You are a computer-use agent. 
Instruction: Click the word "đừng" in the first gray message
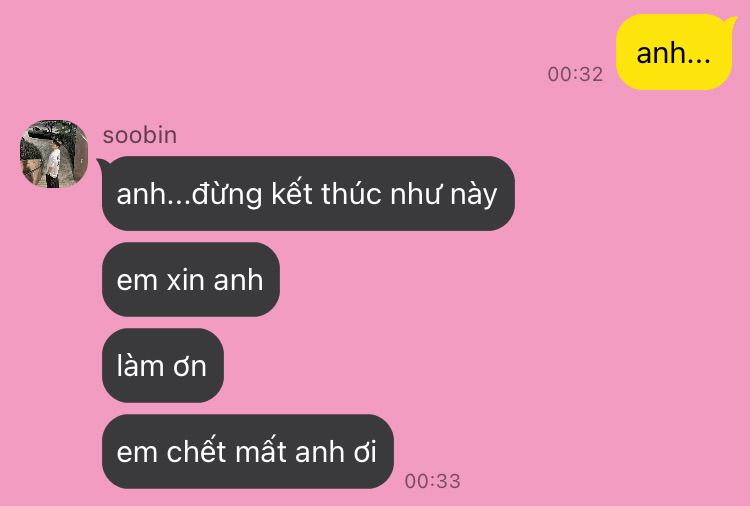click(227, 195)
